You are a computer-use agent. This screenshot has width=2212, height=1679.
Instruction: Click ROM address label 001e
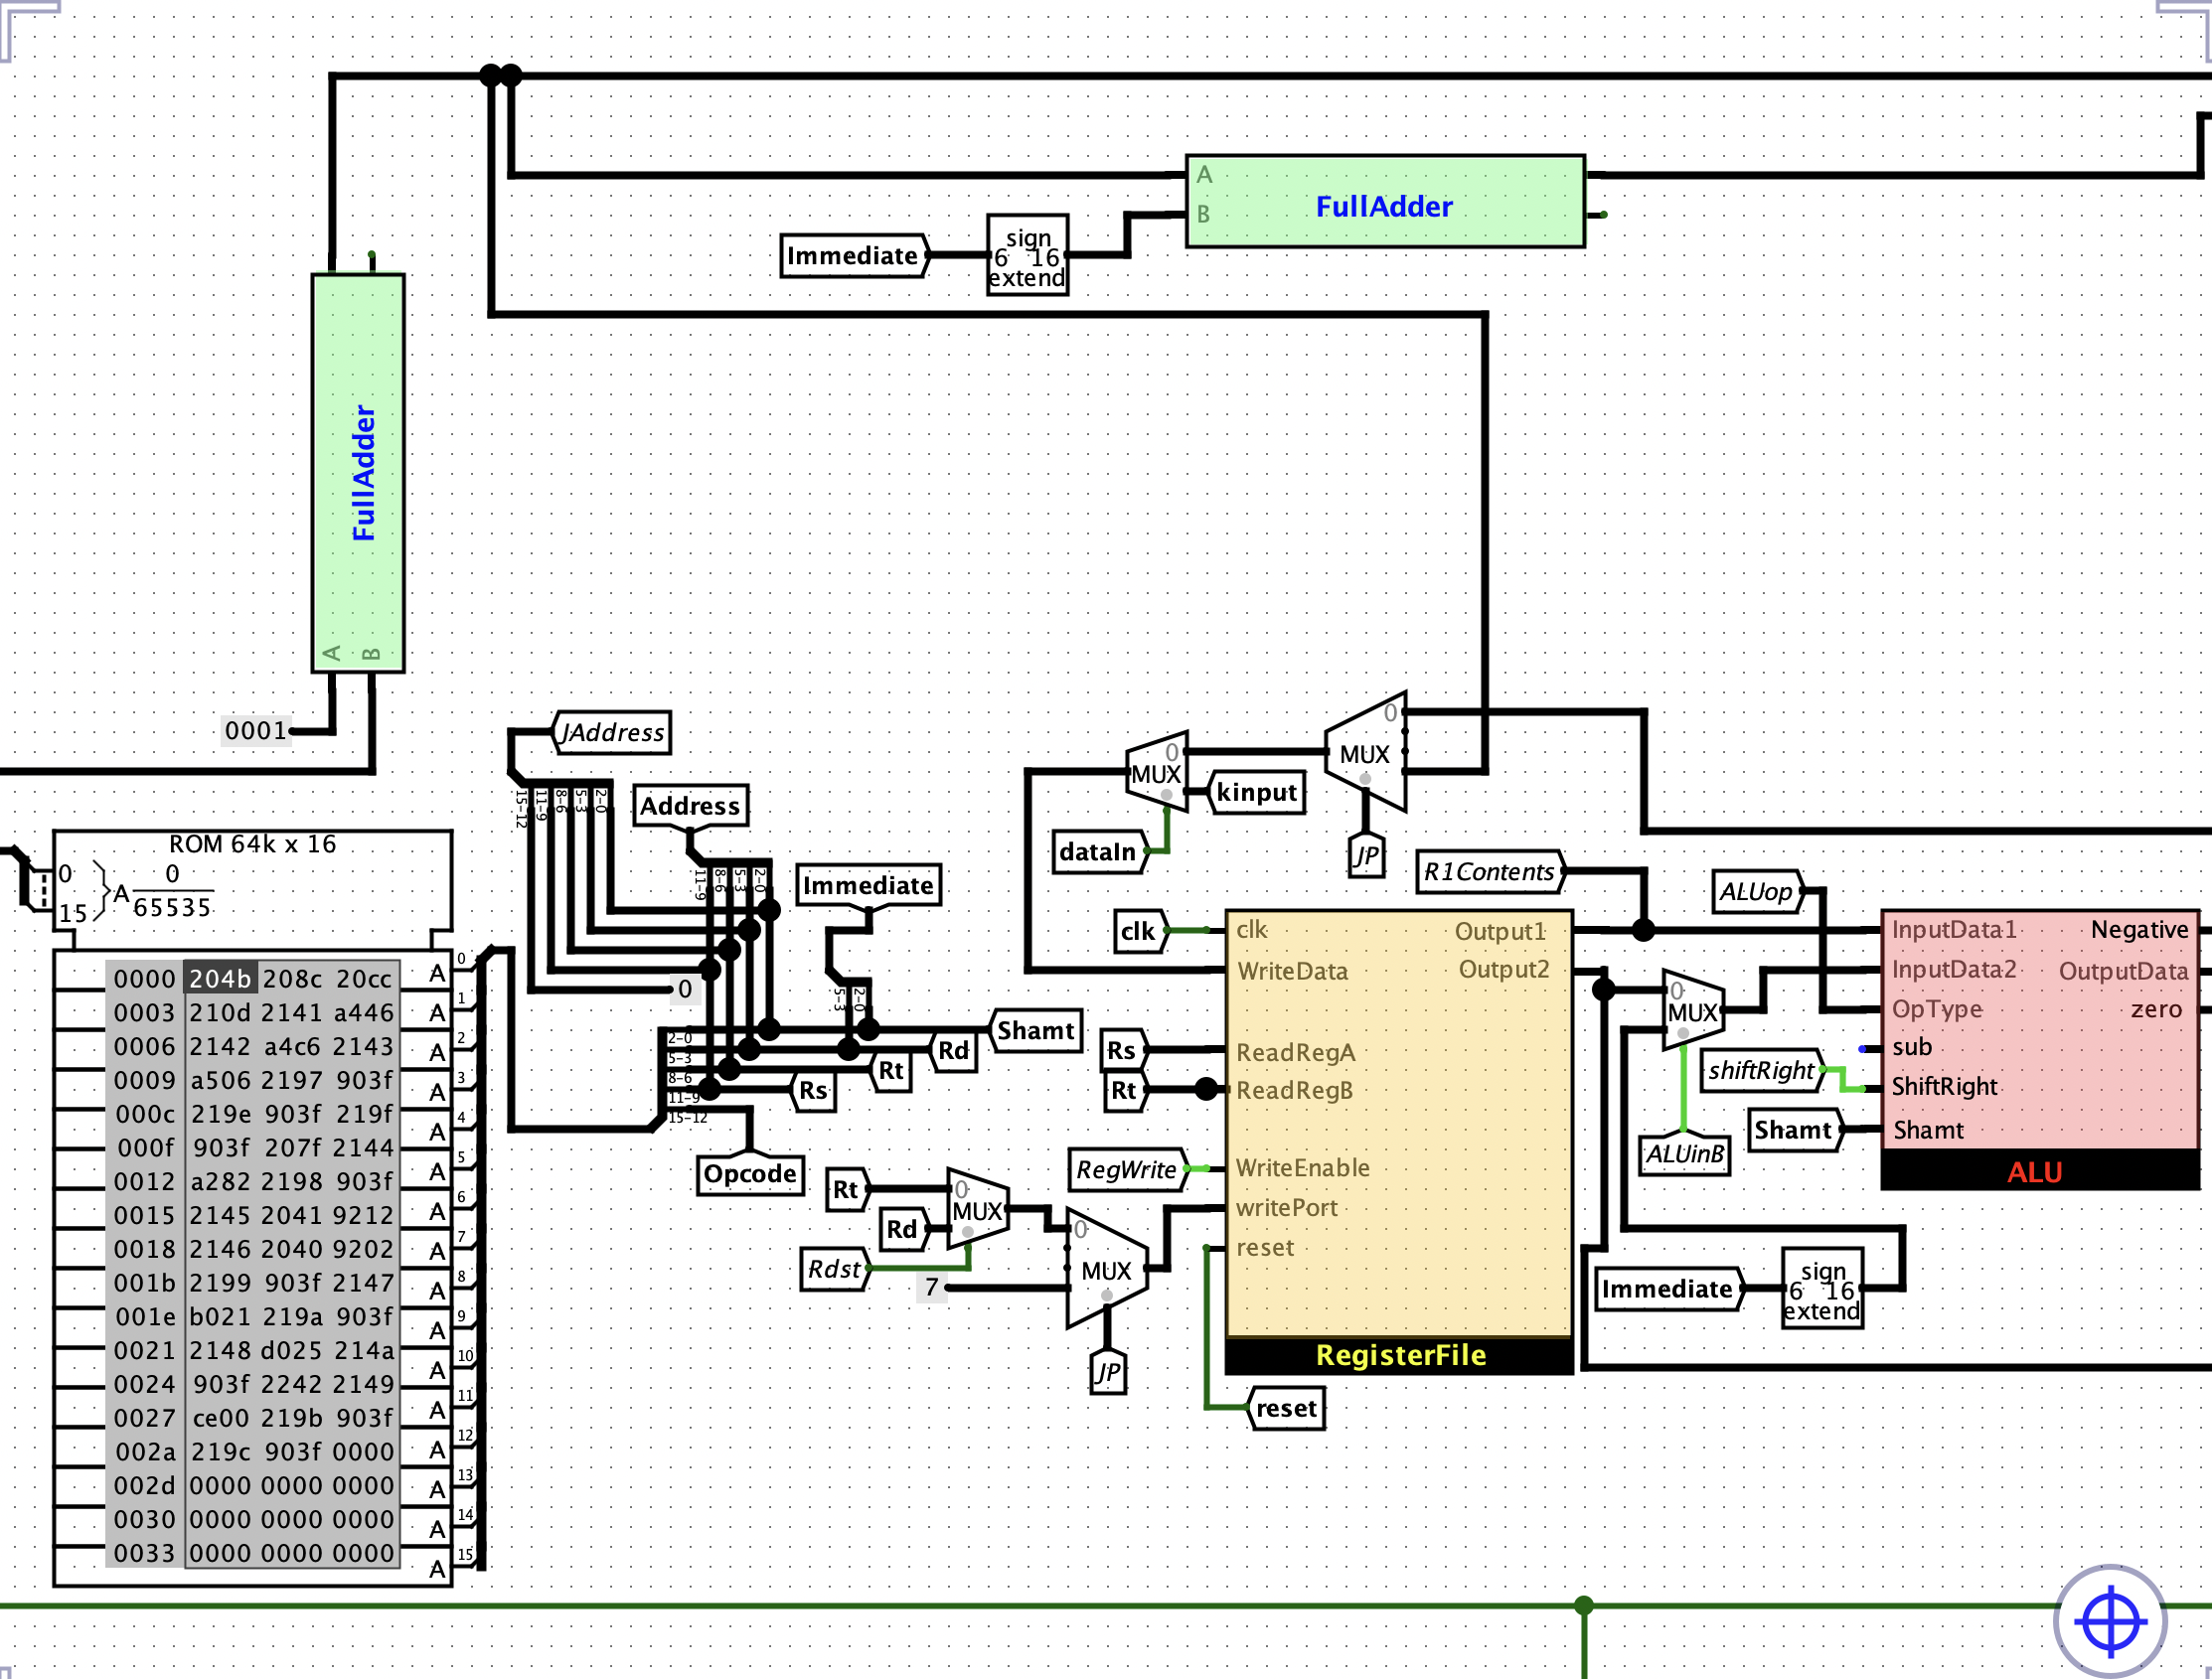pyautogui.click(x=144, y=1316)
